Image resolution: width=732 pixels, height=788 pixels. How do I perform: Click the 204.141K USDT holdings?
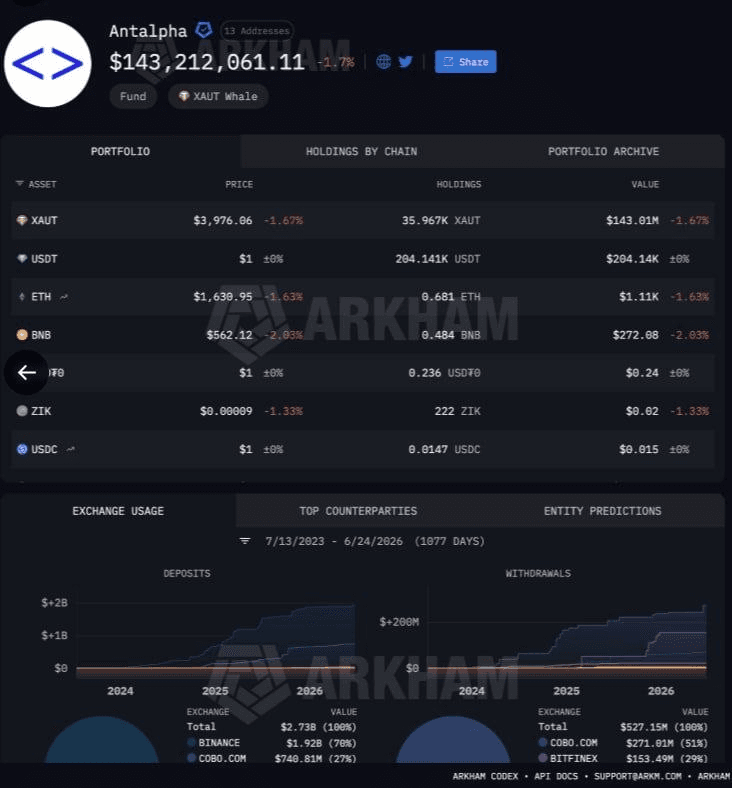tap(438, 258)
